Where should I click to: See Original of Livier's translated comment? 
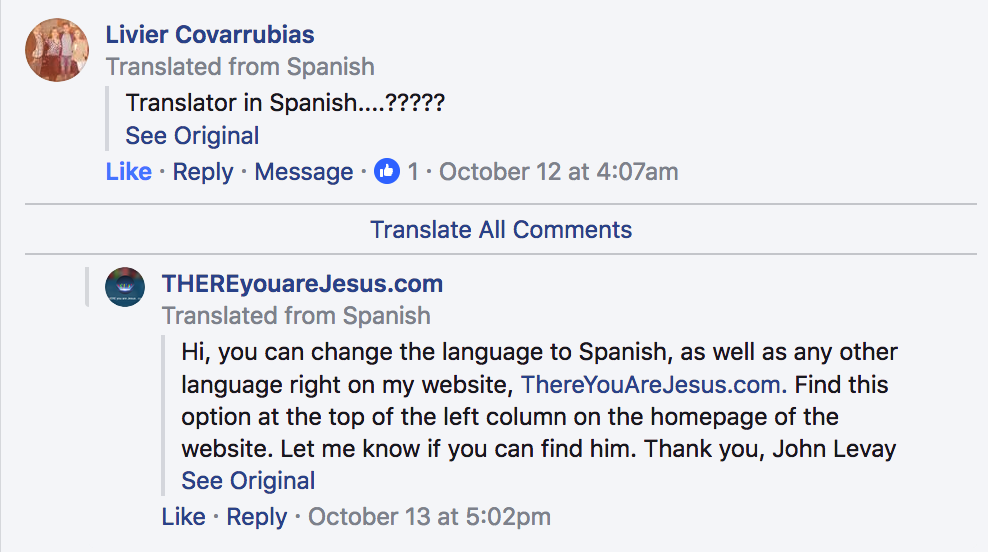point(192,136)
